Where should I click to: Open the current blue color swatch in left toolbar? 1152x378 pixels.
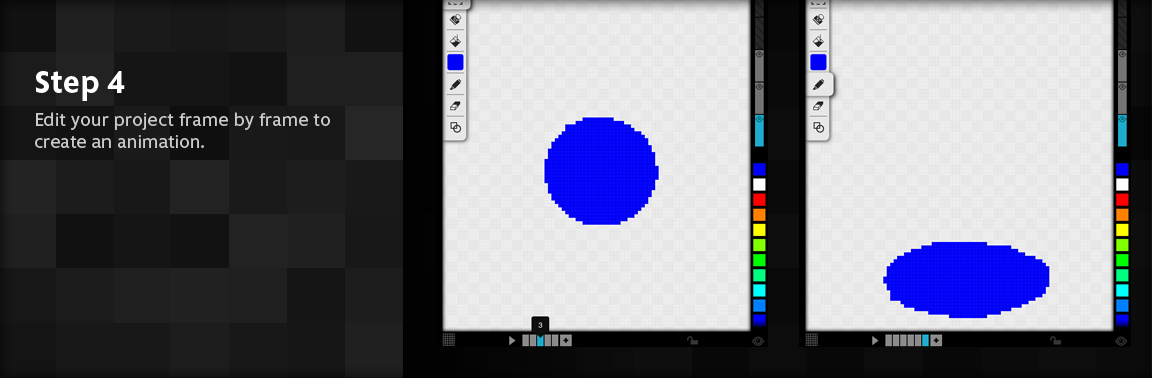(x=456, y=63)
